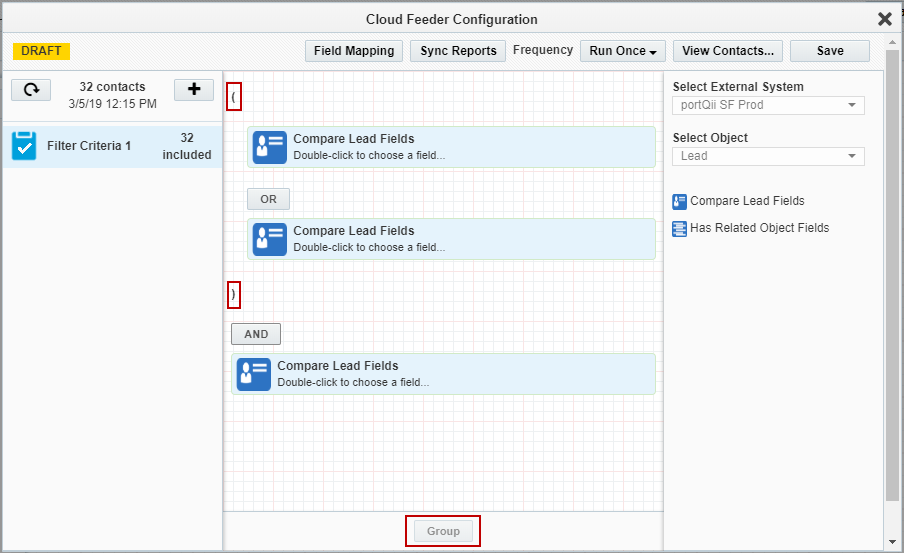
Task: Click the plus icon to add filter
Action: [x=194, y=90]
